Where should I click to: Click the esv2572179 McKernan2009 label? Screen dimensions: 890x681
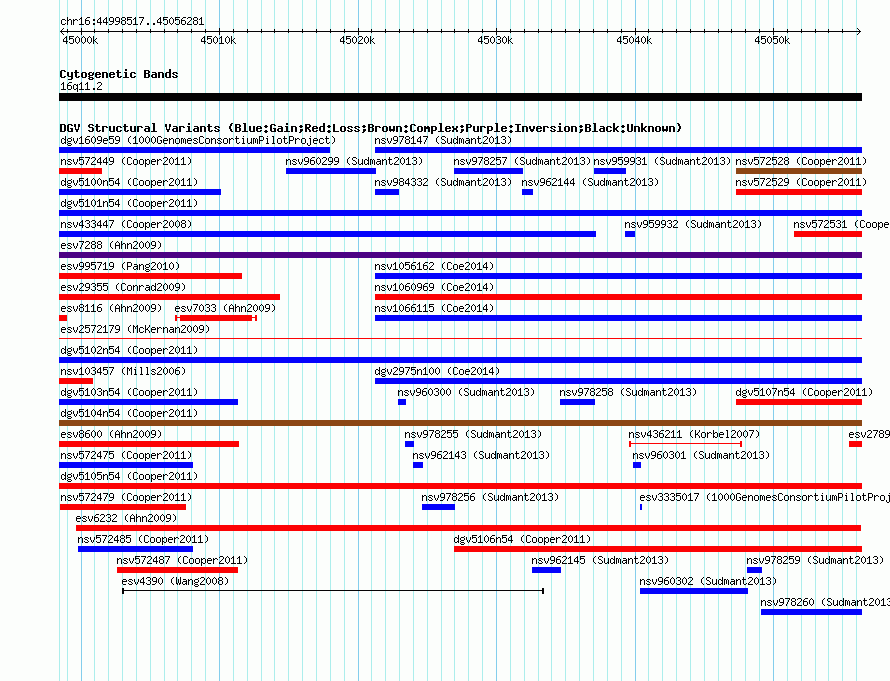pyautogui.click(x=135, y=329)
